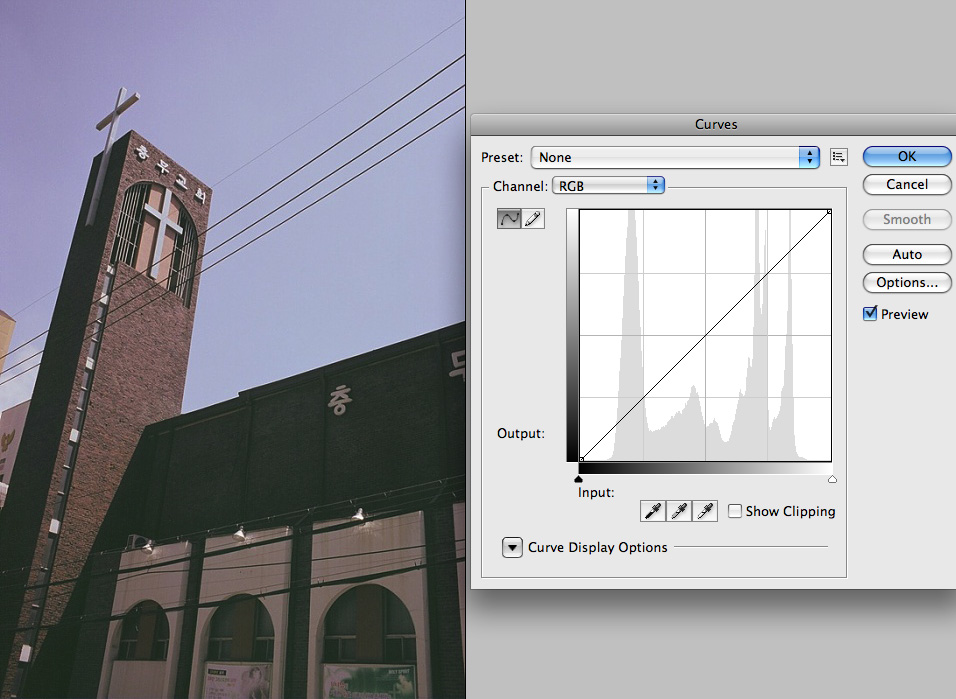The height and width of the screenshot is (699, 956).
Task: Click the OK button
Action: 906,156
